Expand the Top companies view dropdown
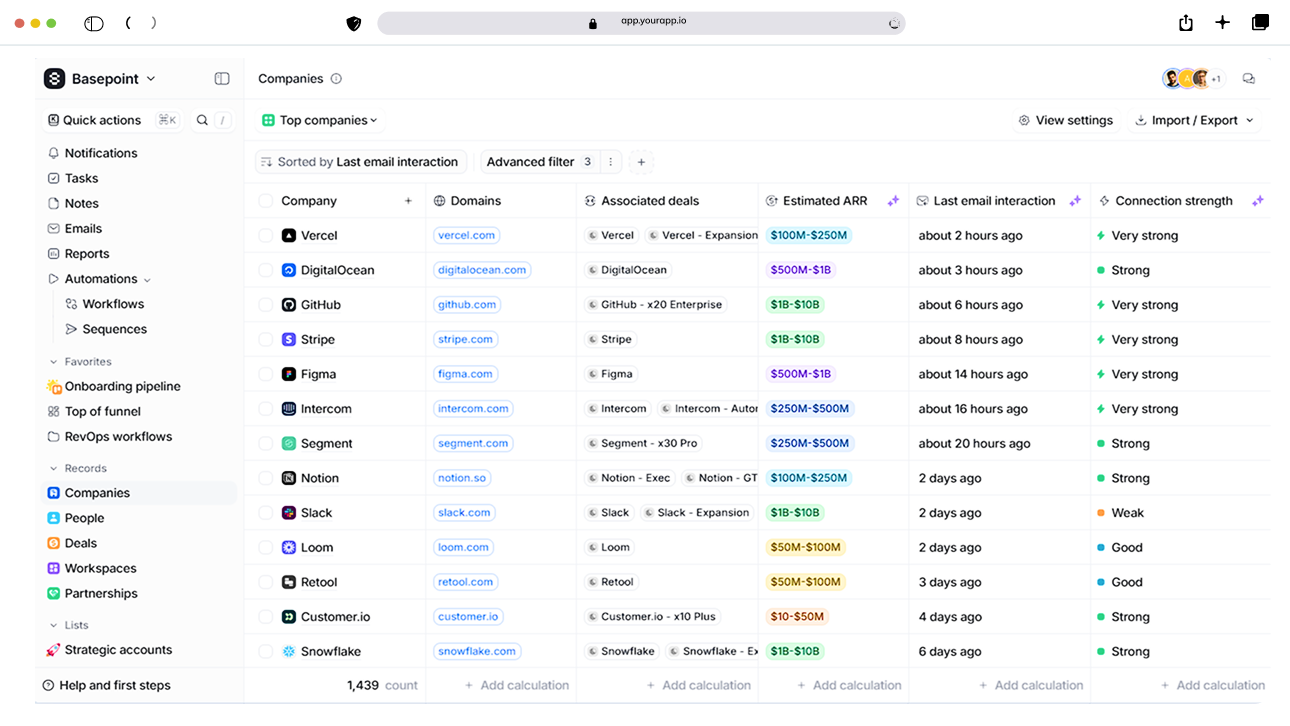Image resolution: width=1290 pixels, height=726 pixels. 320,120
